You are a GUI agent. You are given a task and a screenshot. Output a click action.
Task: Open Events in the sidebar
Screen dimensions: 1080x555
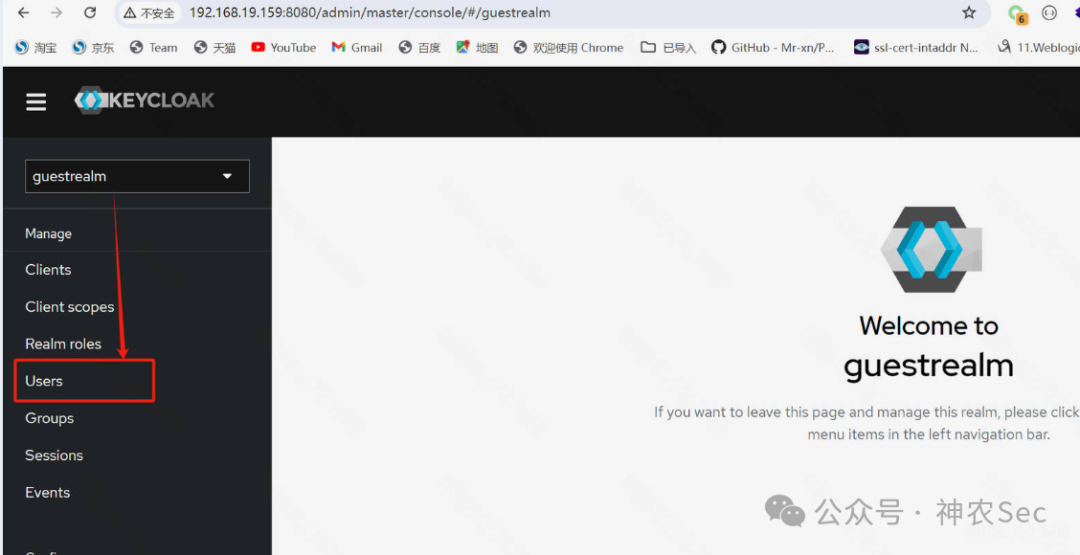pos(48,492)
